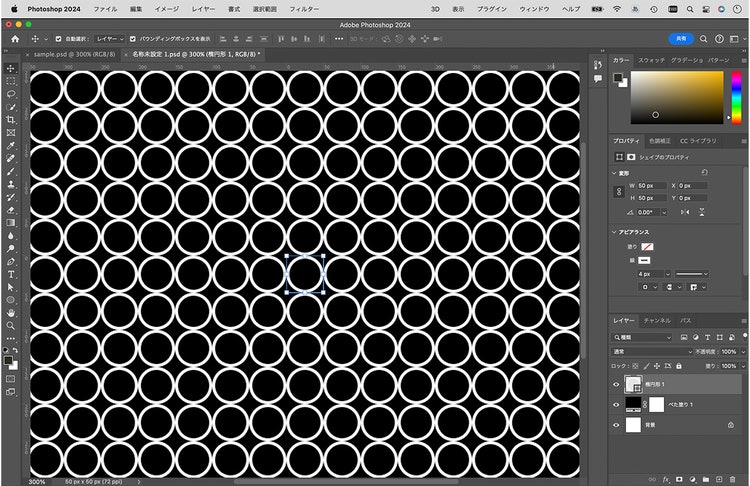Select the Type tool
Image resolution: width=750 pixels, height=486 pixels.
[11, 275]
